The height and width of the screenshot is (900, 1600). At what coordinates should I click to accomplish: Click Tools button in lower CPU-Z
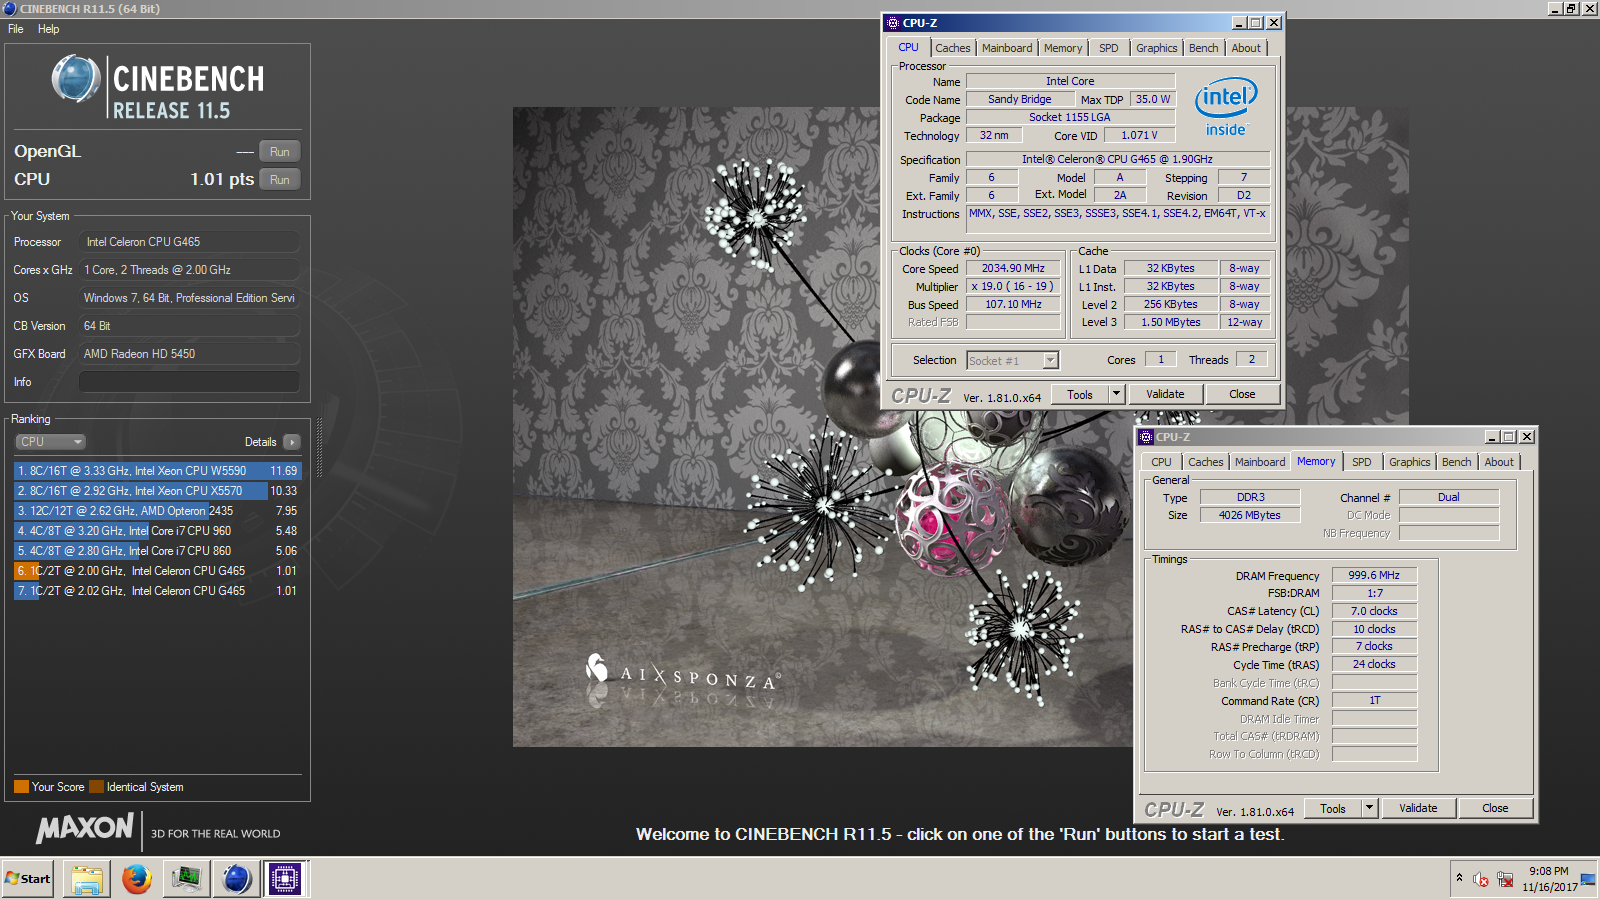1333,809
